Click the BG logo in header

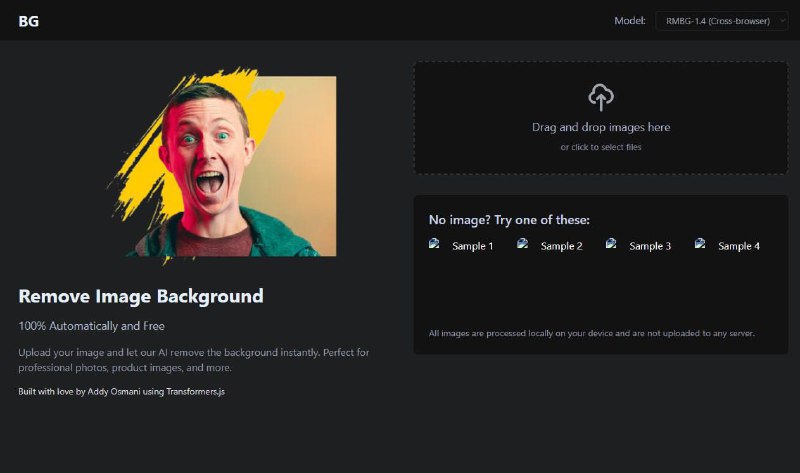click(x=29, y=21)
